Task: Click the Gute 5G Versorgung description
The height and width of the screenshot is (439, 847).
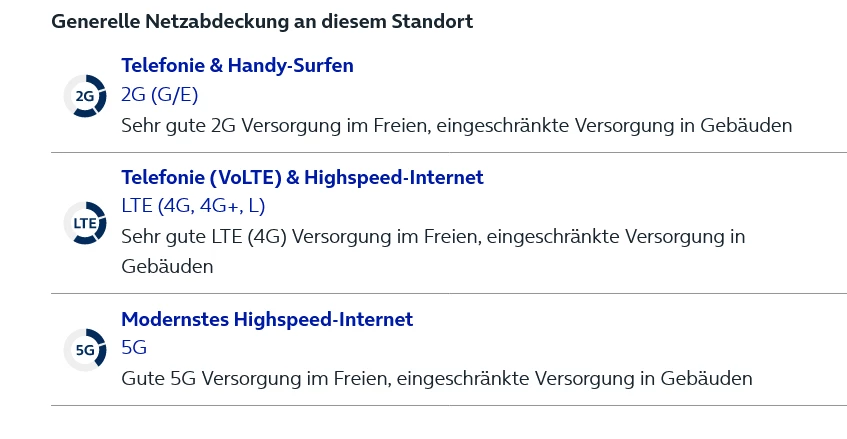Action: point(436,378)
